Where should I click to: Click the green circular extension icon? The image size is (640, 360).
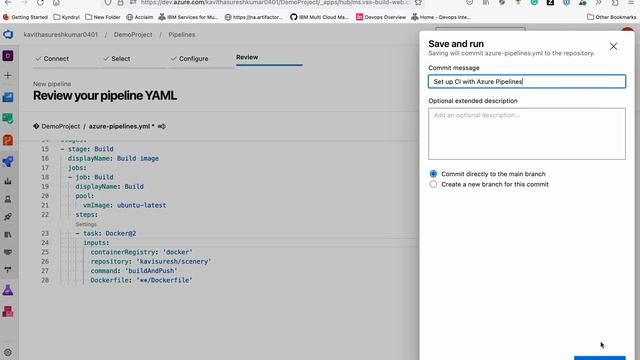[534, 2]
